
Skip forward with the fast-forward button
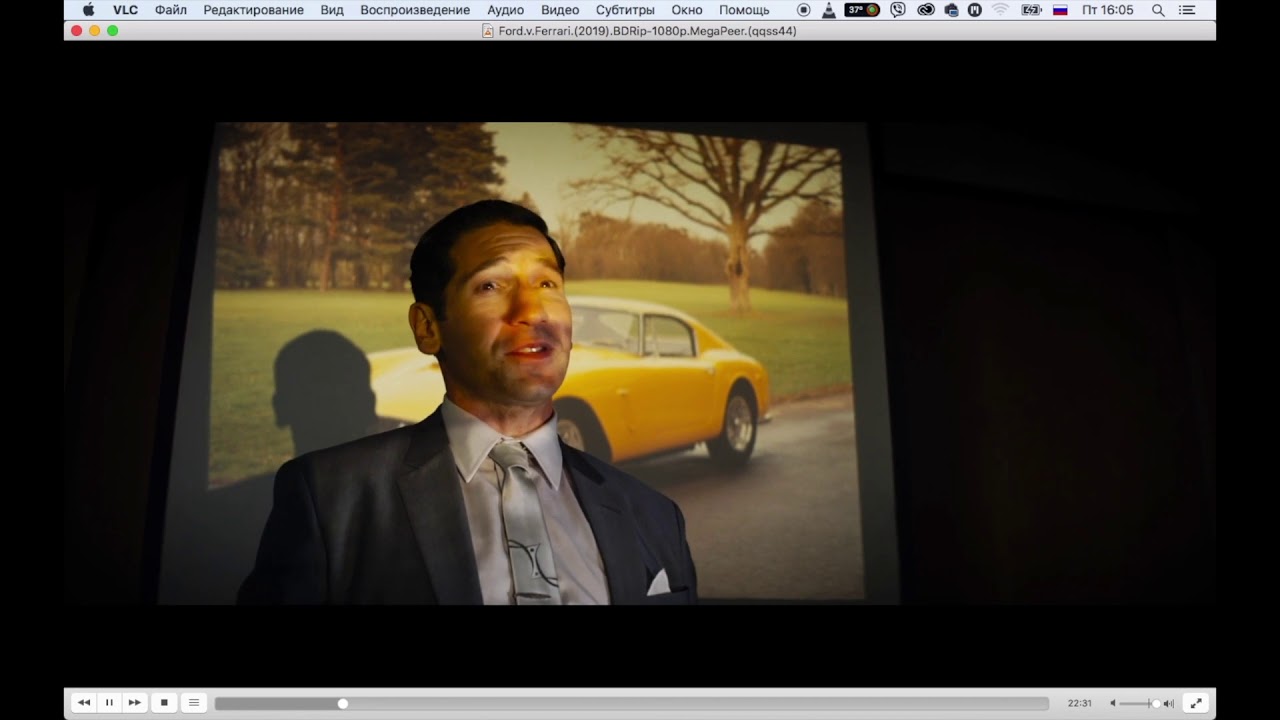(134, 703)
